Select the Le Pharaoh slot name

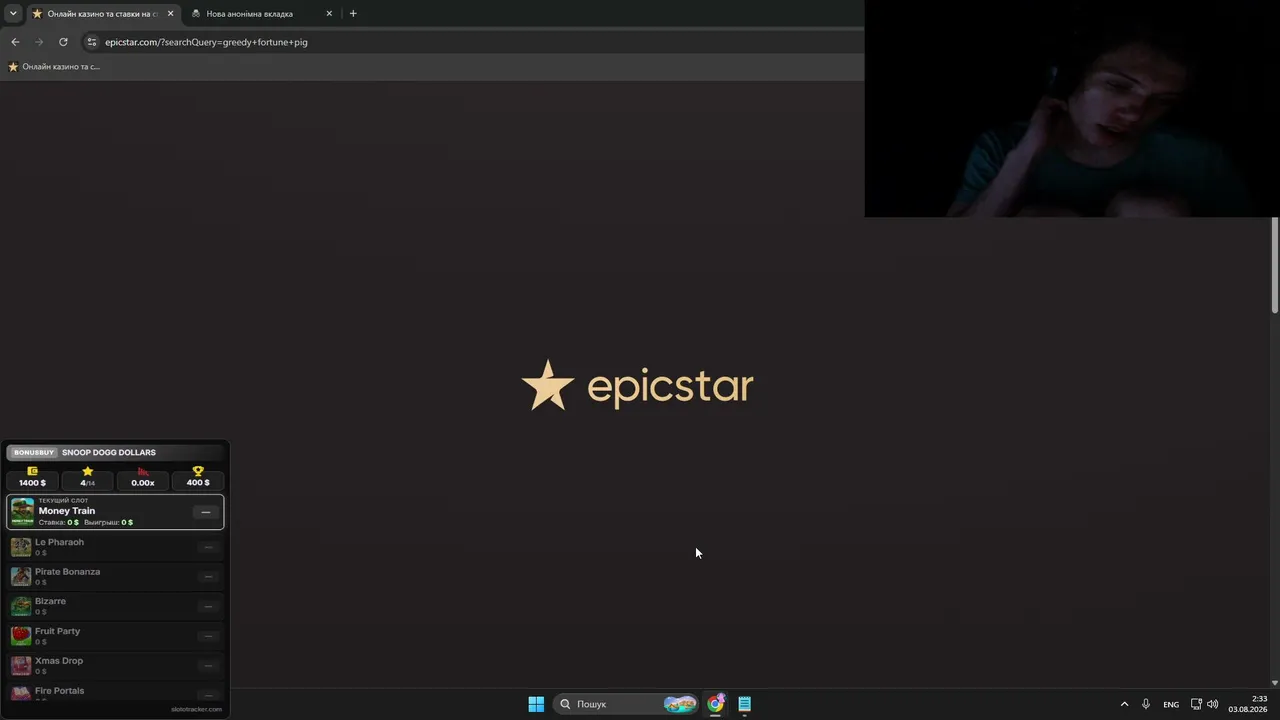[x=59, y=542]
